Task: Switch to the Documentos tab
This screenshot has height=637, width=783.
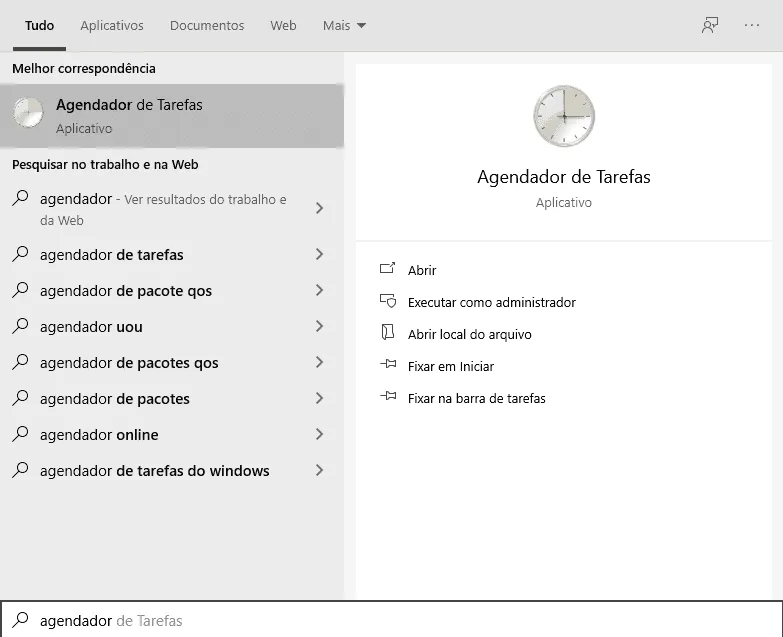Action: (x=207, y=25)
